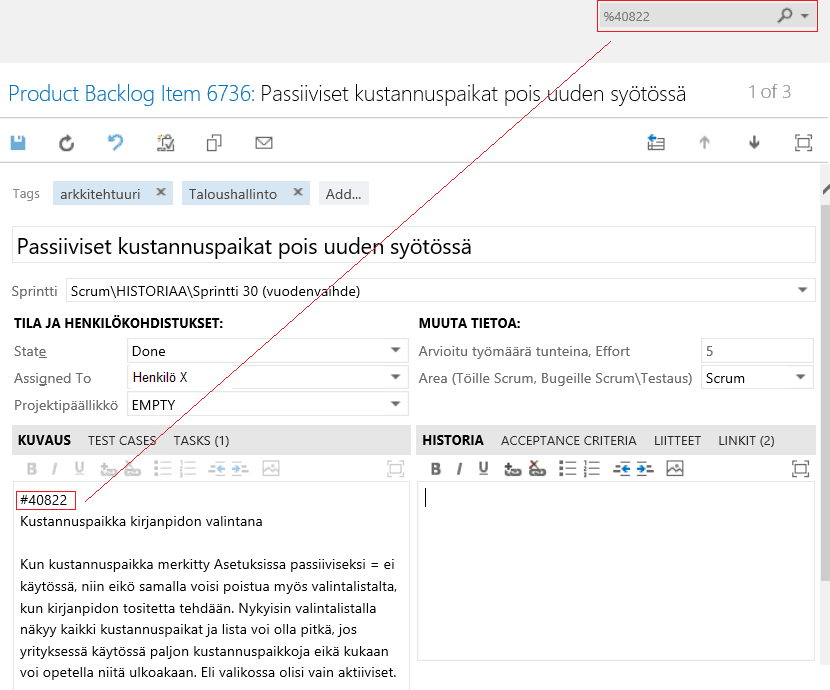Increase indent in Kuvaus editor

click(240, 469)
